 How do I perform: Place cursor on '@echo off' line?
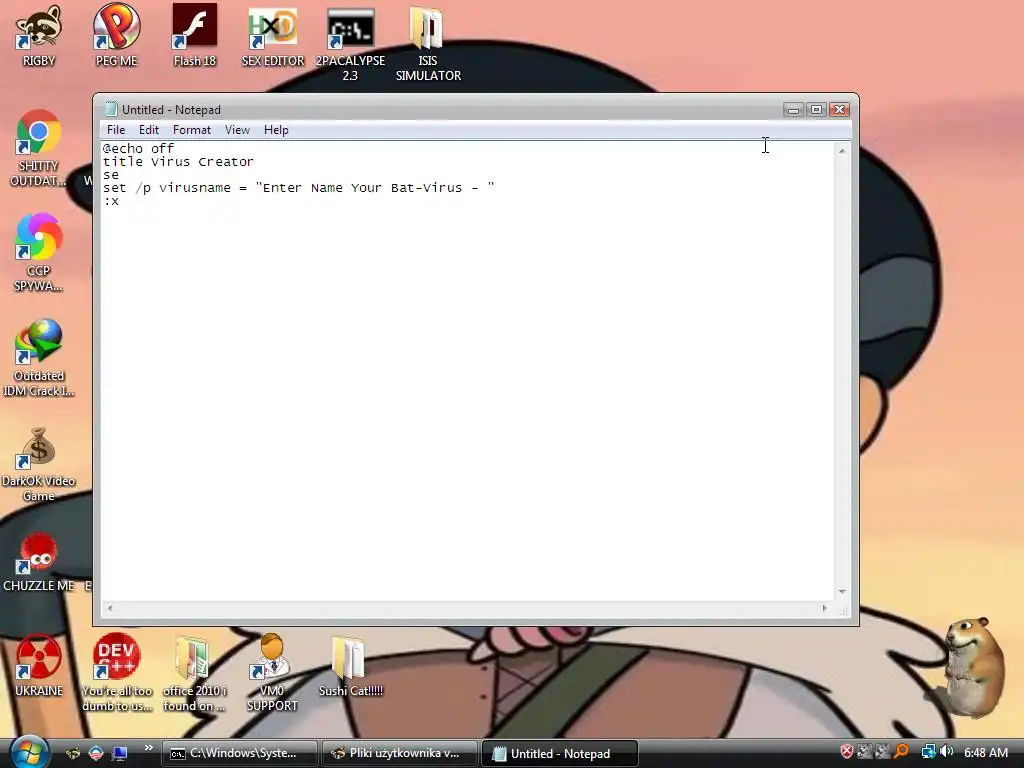click(138, 148)
